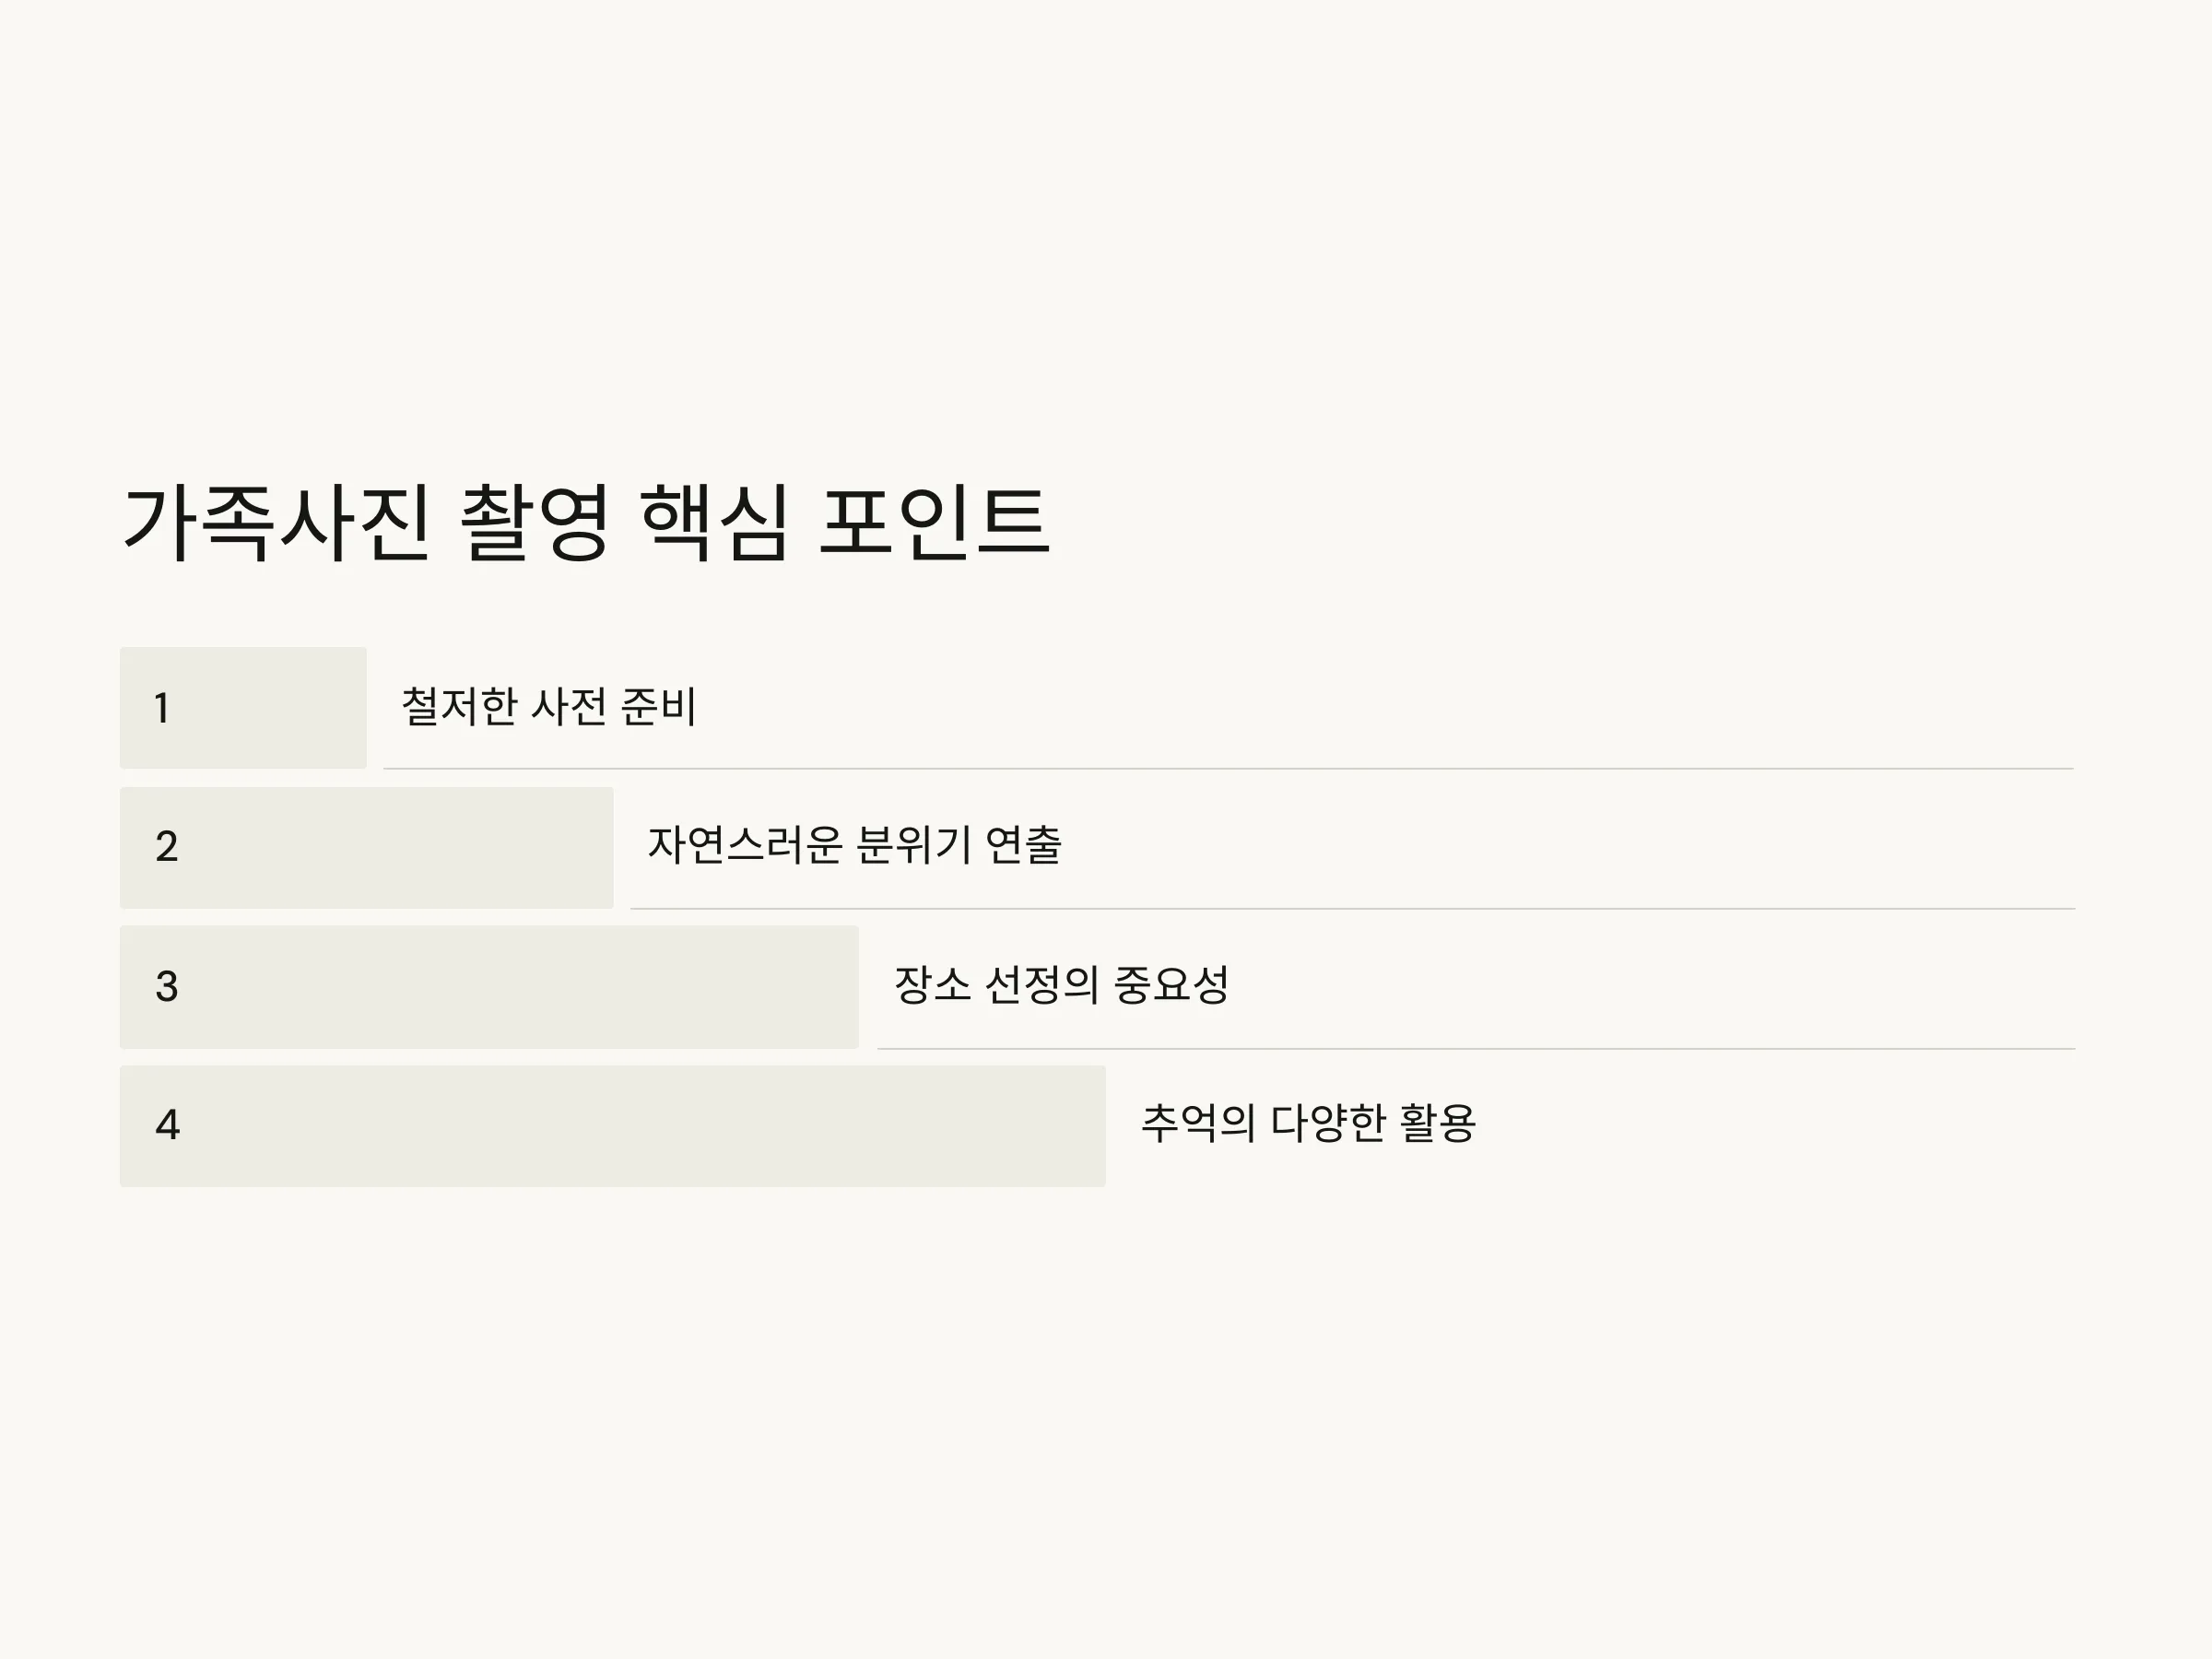
Task: Click the numeral 4 label
Action: [168, 1125]
